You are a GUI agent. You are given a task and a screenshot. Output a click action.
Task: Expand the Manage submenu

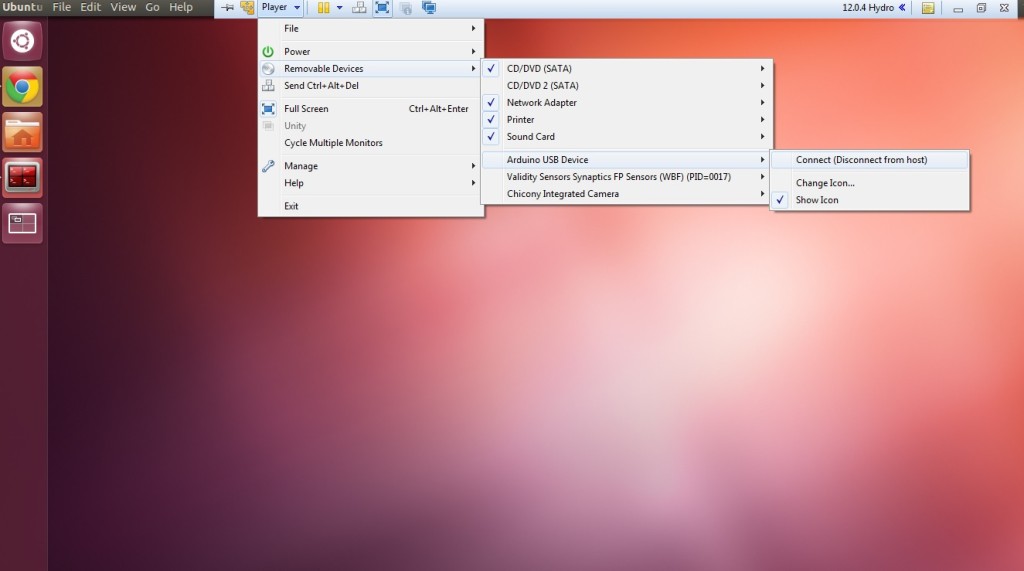[x=301, y=166]
